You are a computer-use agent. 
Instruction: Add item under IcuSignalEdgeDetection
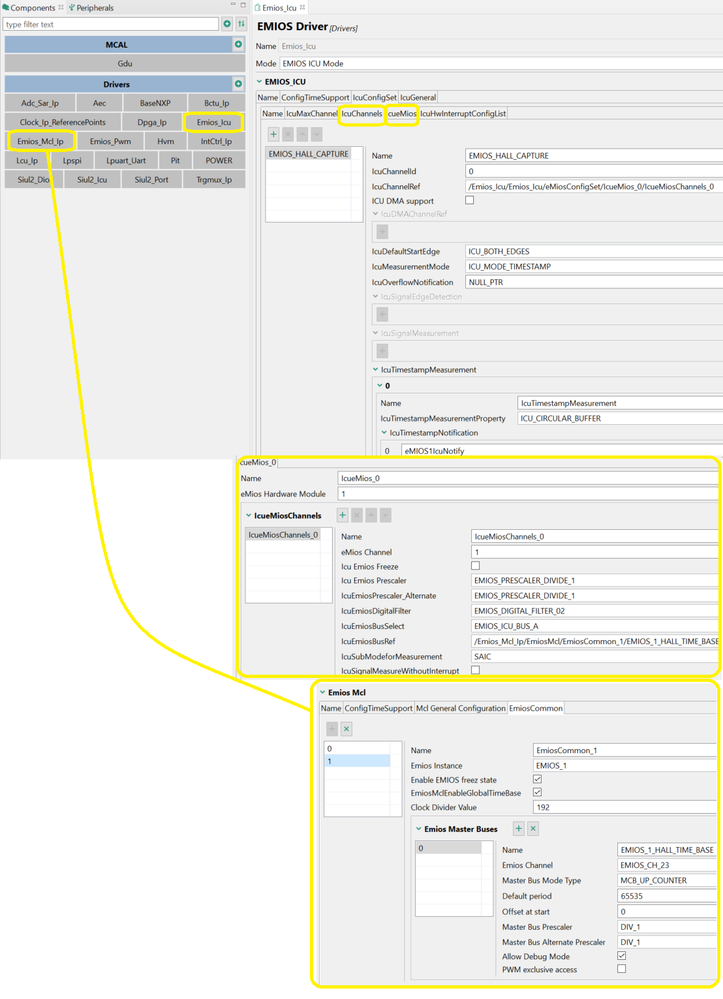(382, 314)
